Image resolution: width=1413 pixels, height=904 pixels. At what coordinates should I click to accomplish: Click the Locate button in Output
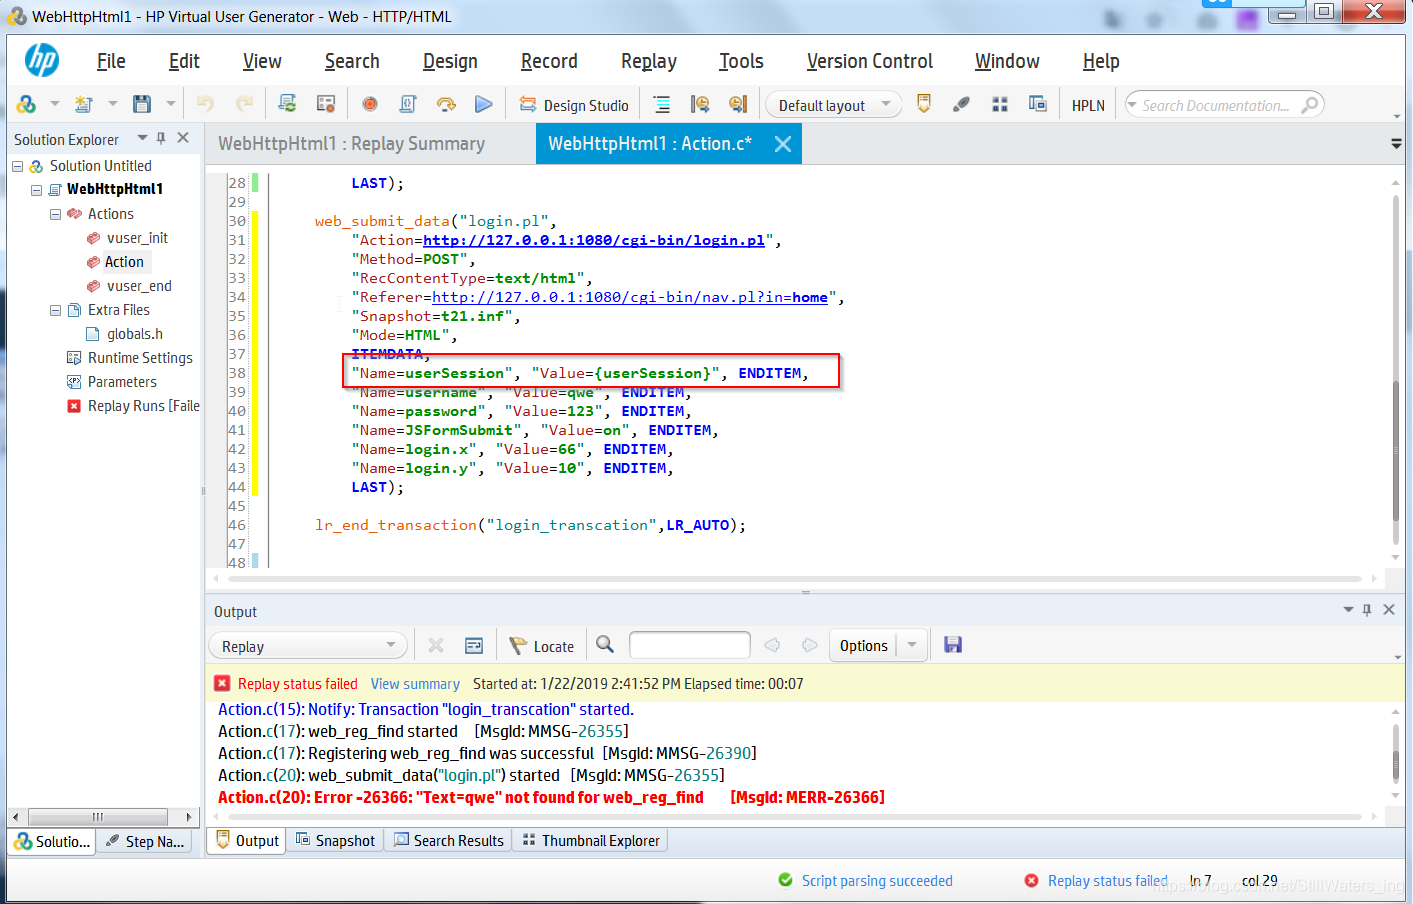[x=542, y=646]
